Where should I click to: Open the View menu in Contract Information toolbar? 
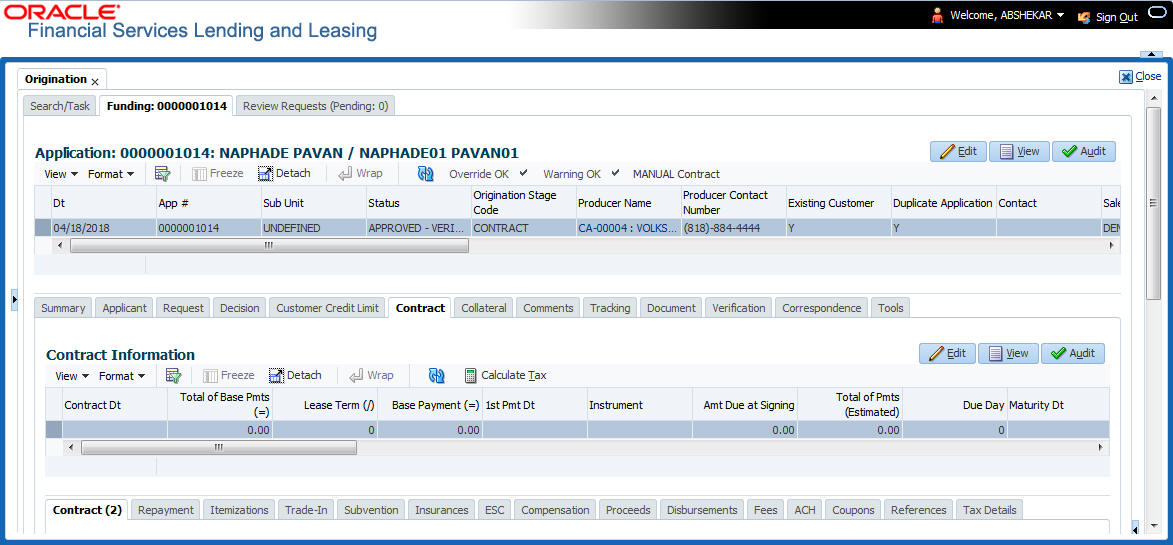[72, 375]
